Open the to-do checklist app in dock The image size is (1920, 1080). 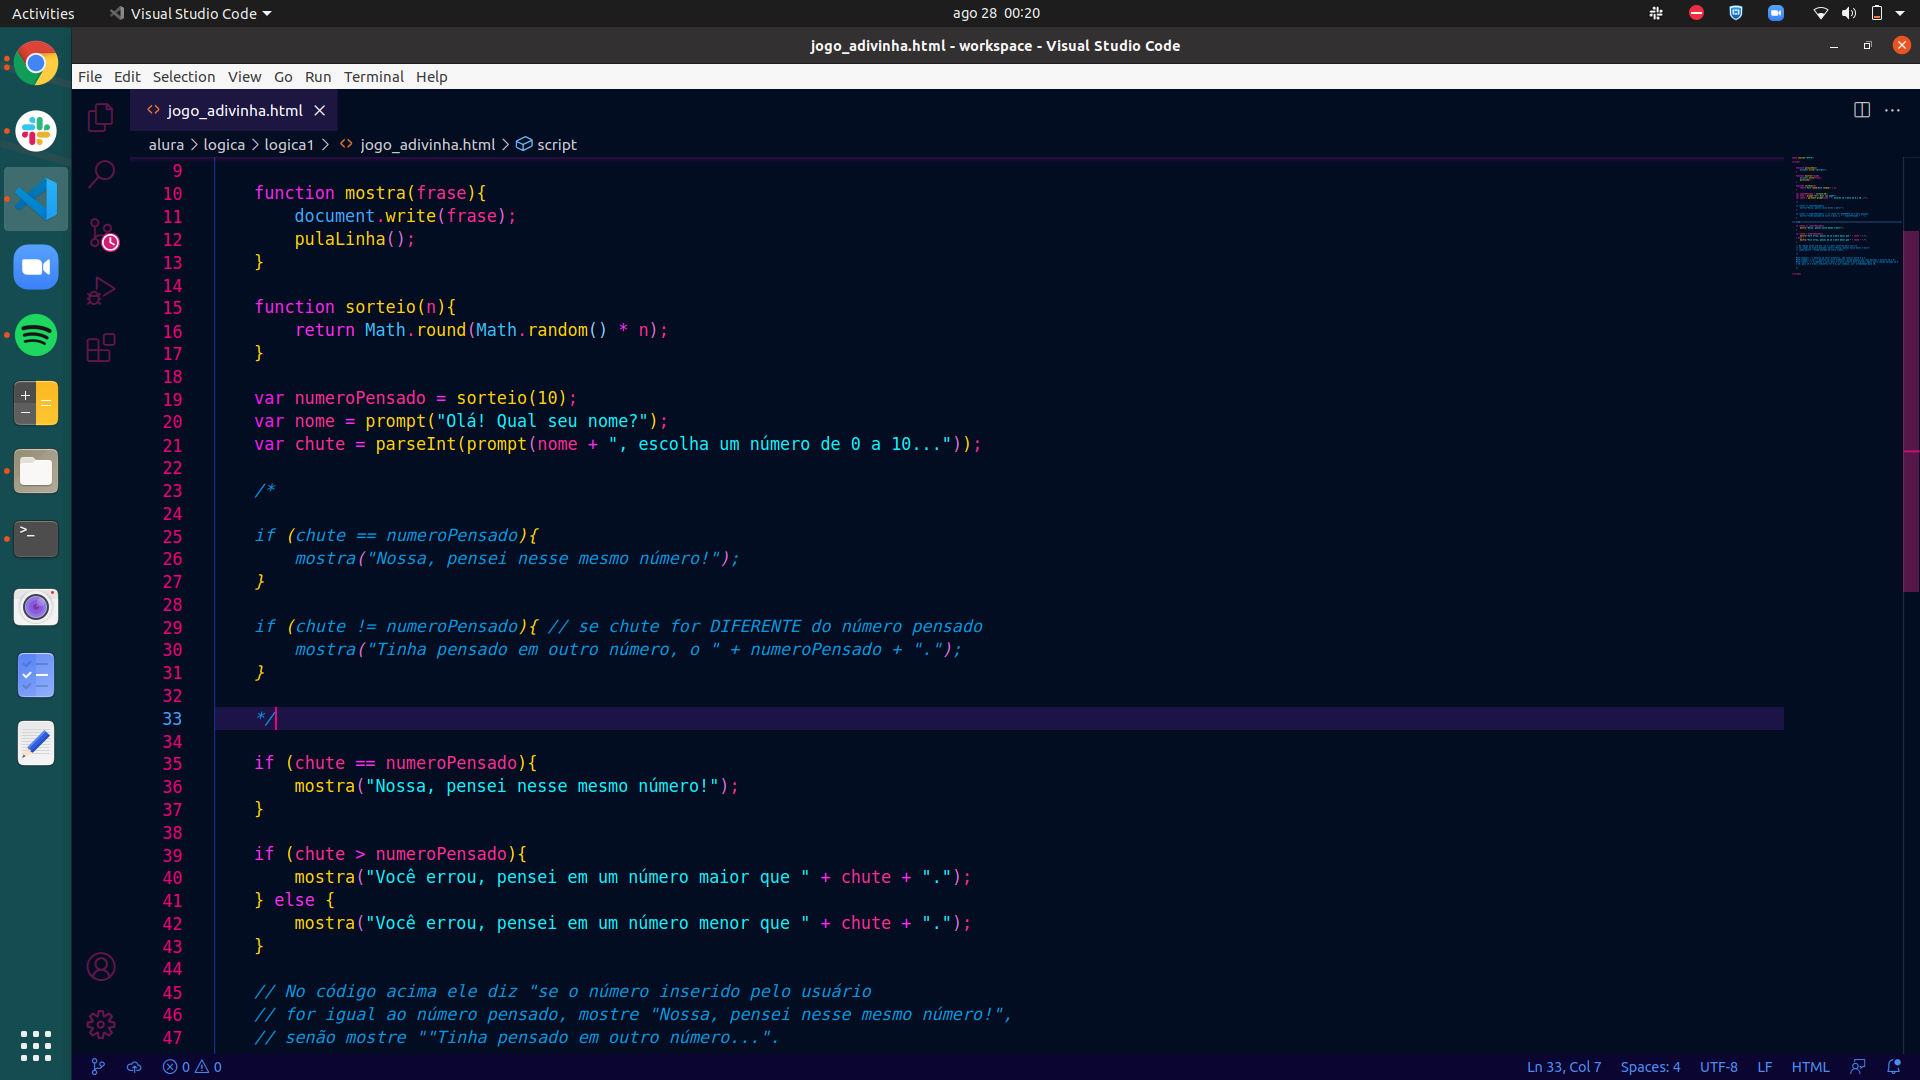point(36,675)
